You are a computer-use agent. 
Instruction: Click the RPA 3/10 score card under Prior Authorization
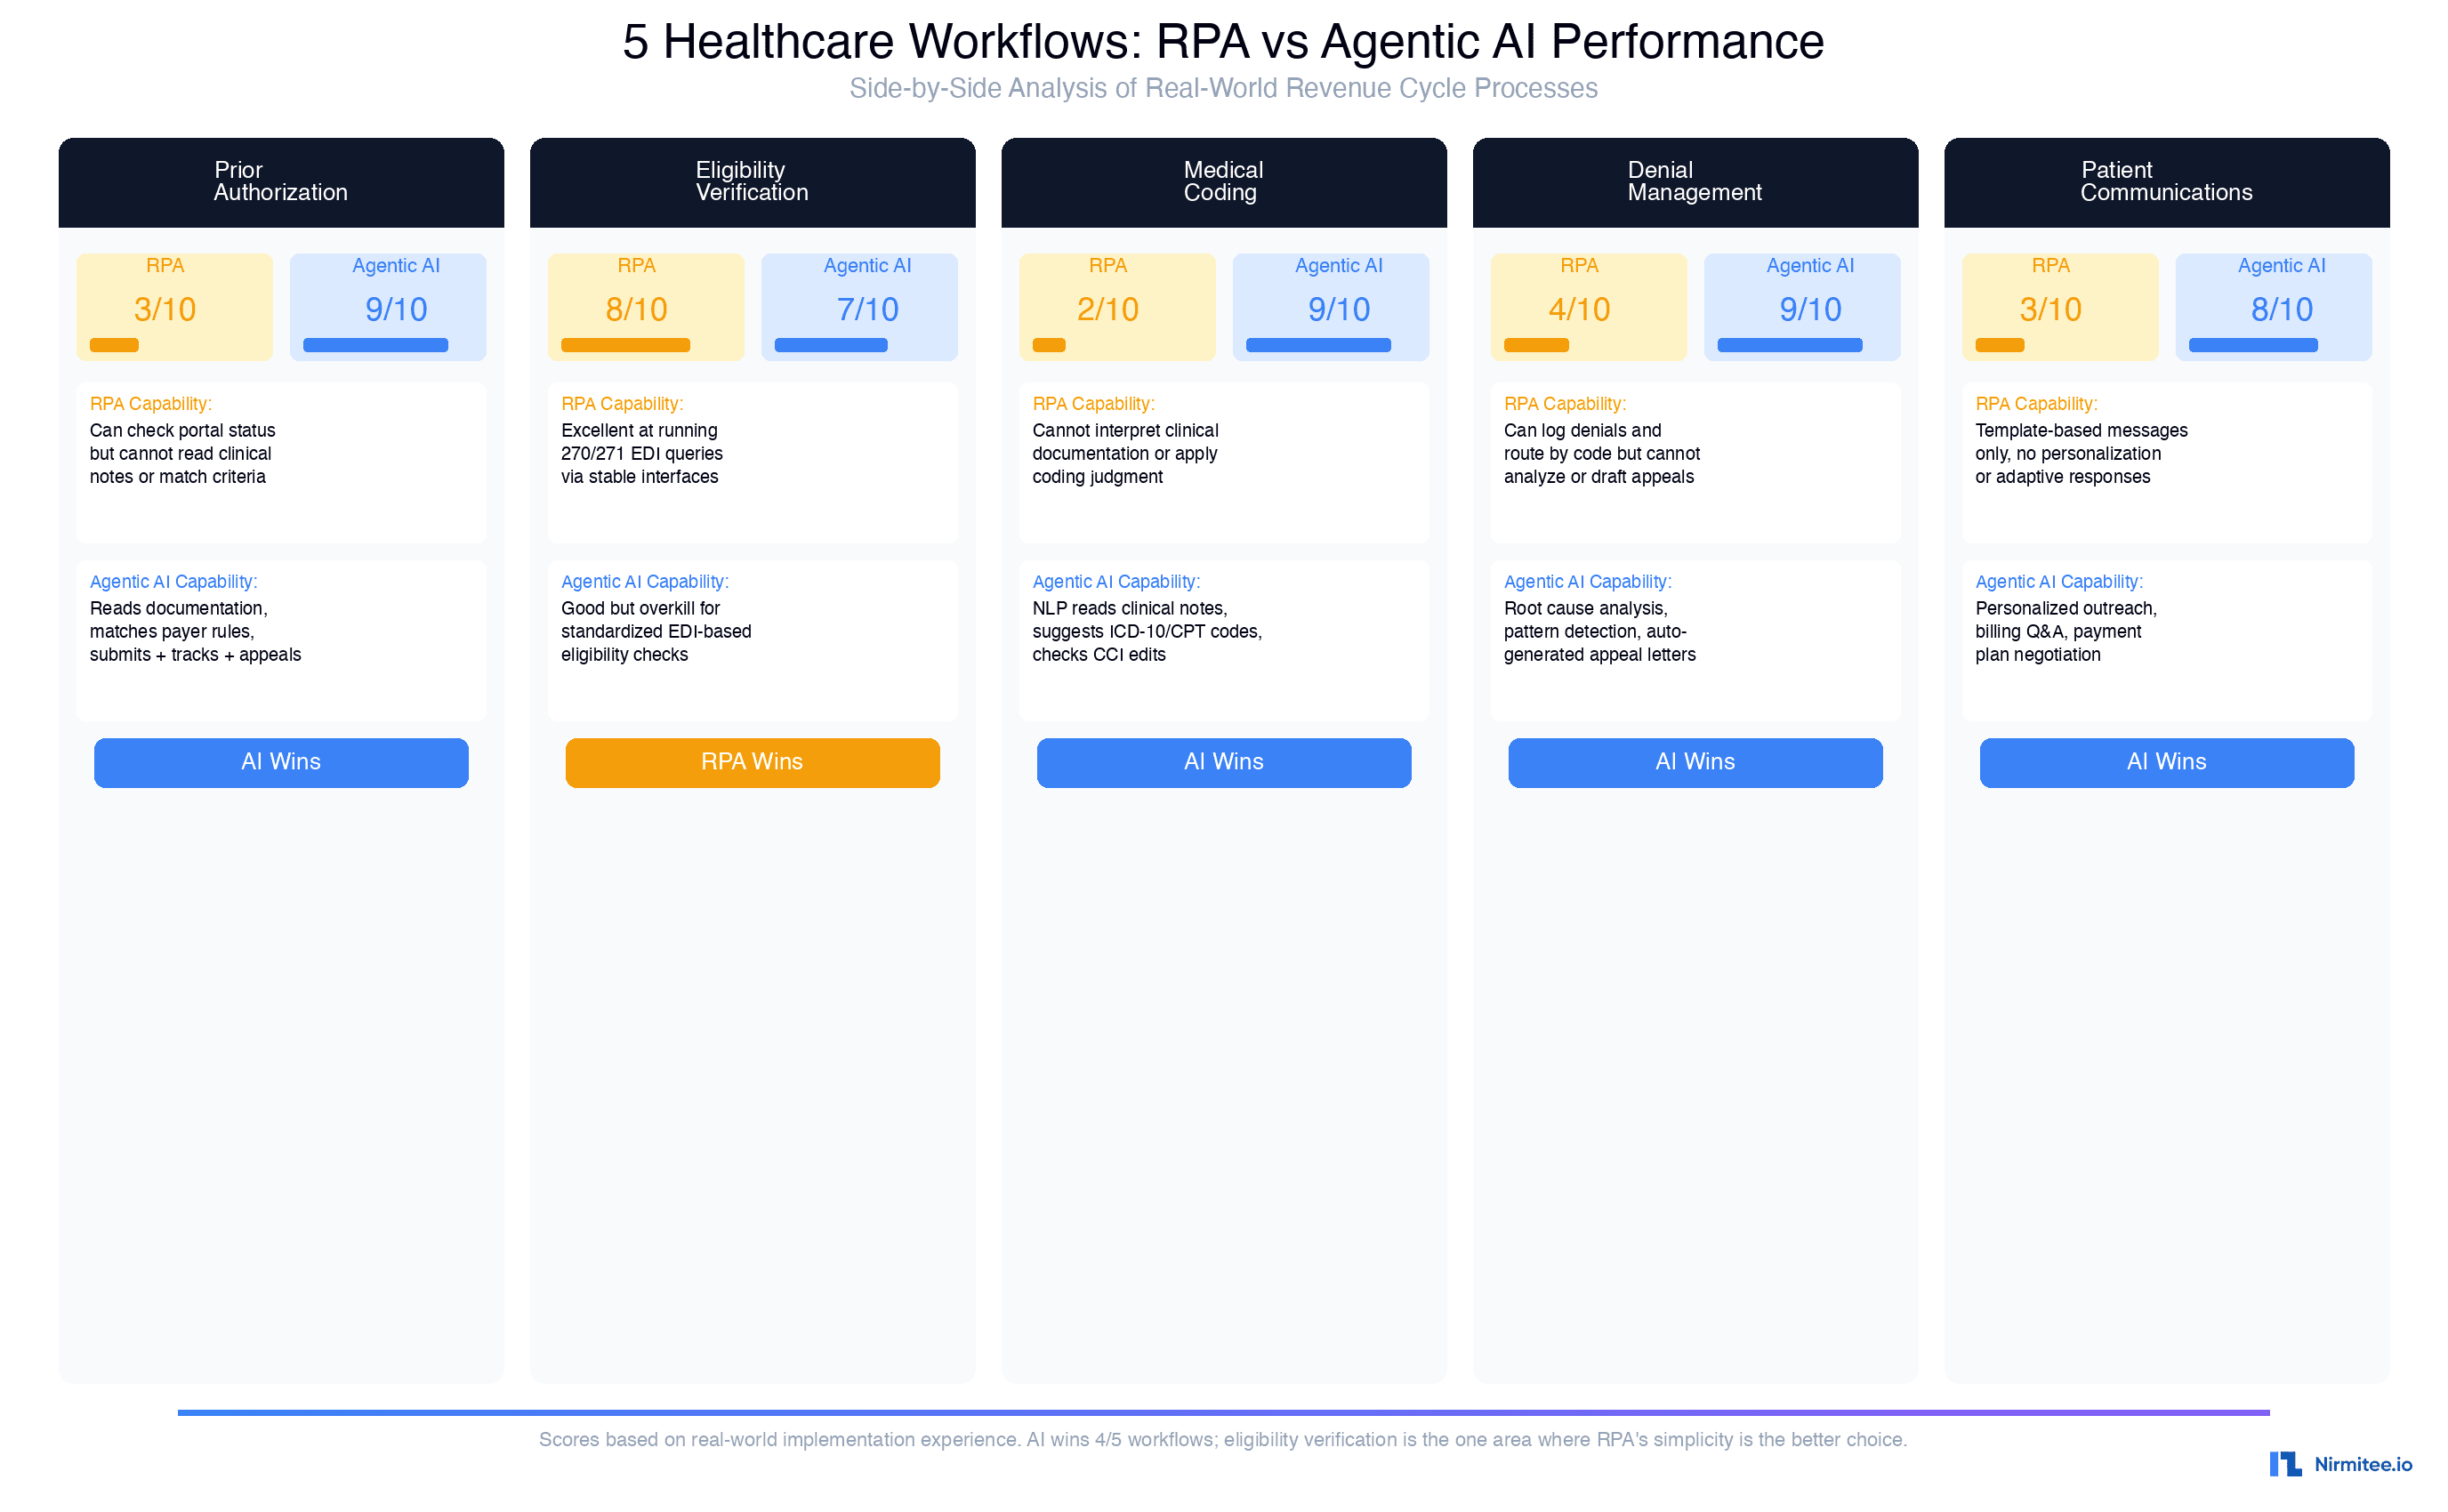tap(175, 306)
